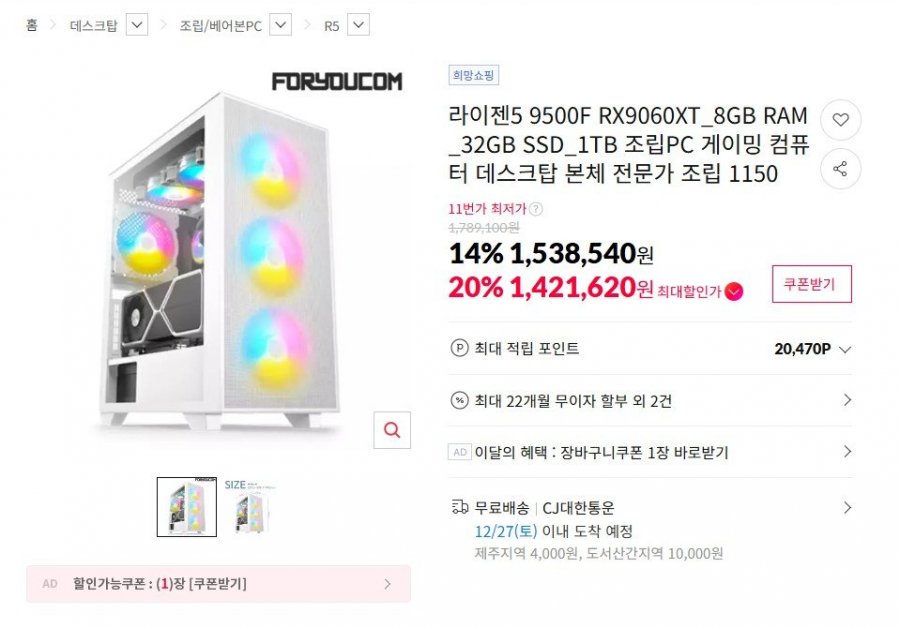Open image zoom with magnifier icon

(392, 430)
